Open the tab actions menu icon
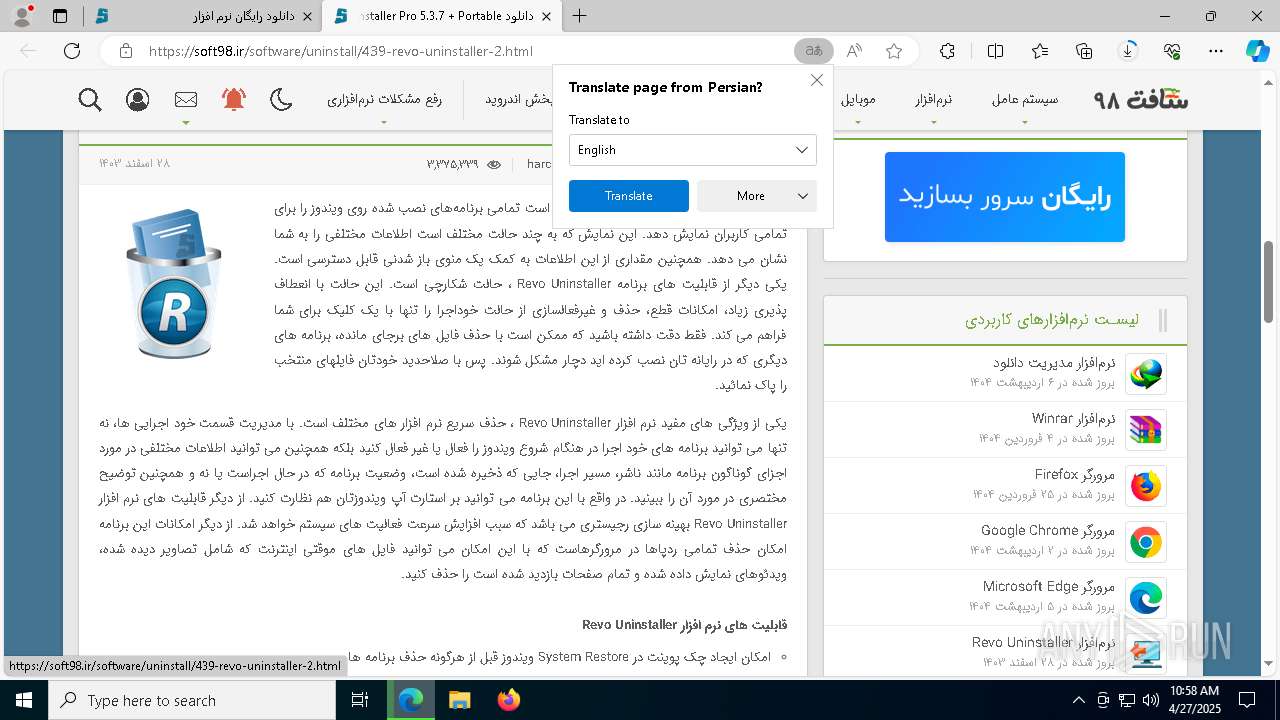This screenshot has width=1280, height=720. point(60,16)
